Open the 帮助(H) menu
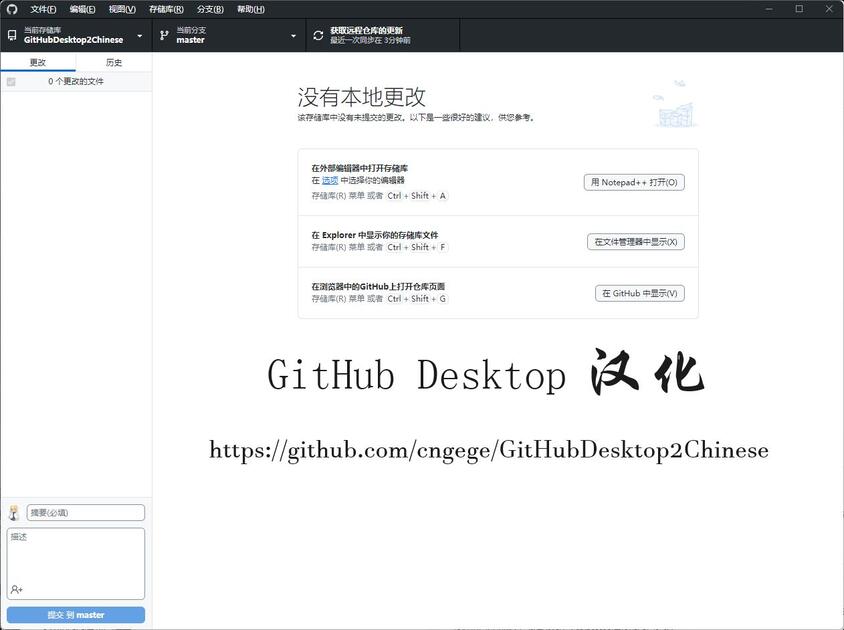 (251, 9)
